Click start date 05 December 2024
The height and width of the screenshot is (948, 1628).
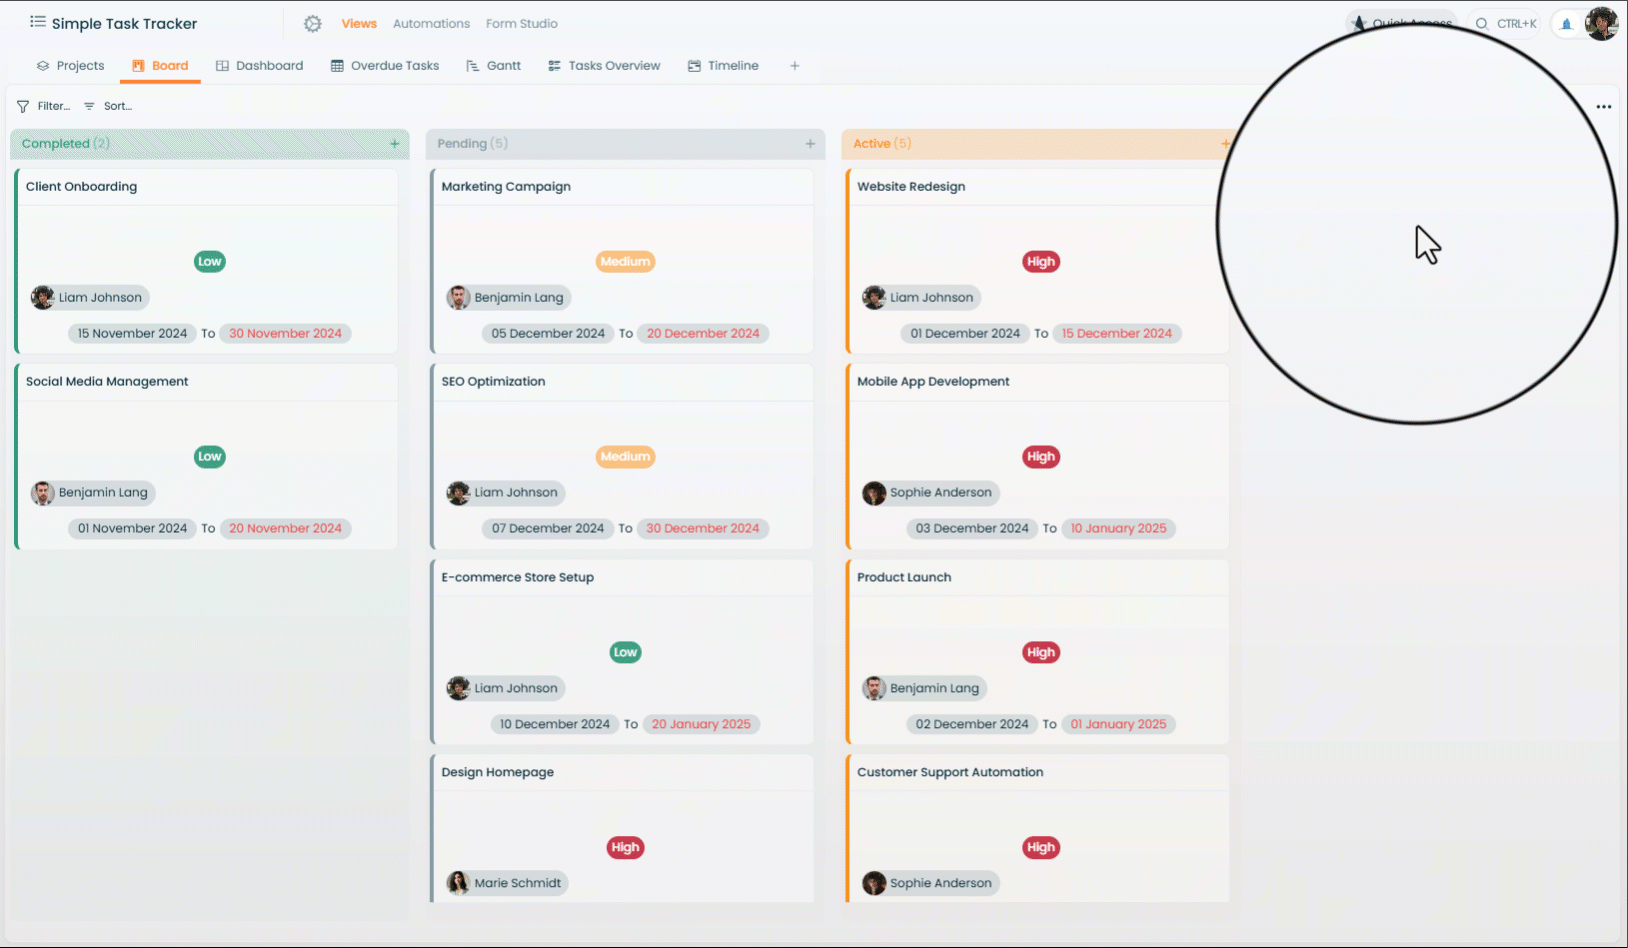click(548, 334)
